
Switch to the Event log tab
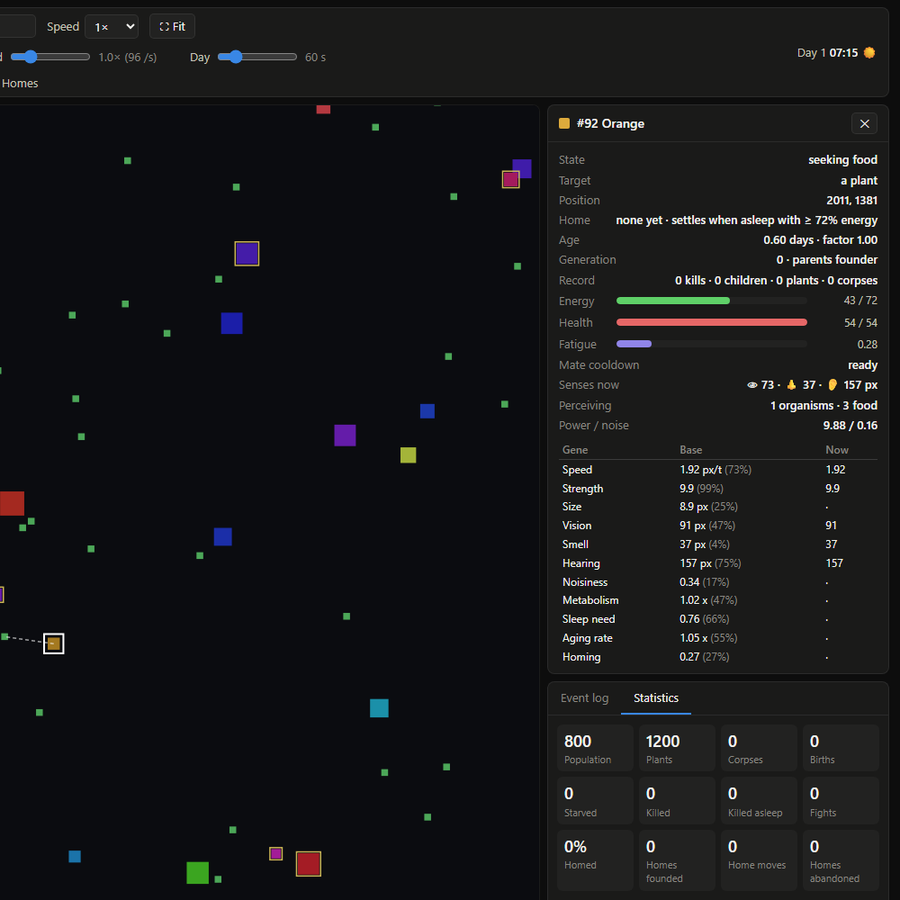coord(584,698)
